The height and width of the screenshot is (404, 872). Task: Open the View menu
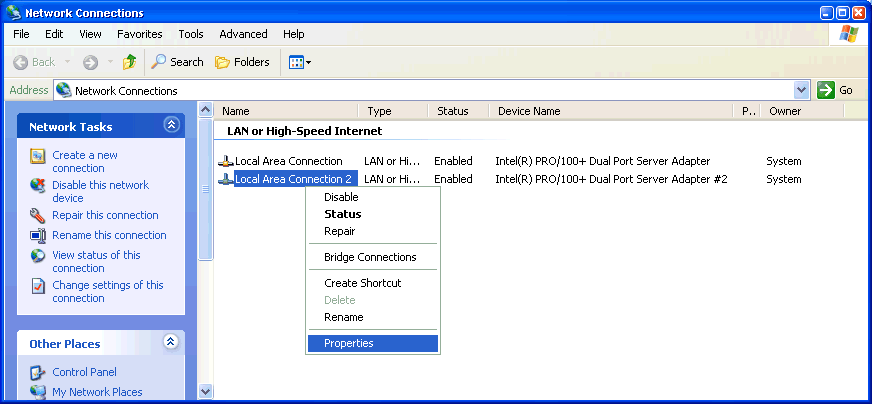coord(90,34)
